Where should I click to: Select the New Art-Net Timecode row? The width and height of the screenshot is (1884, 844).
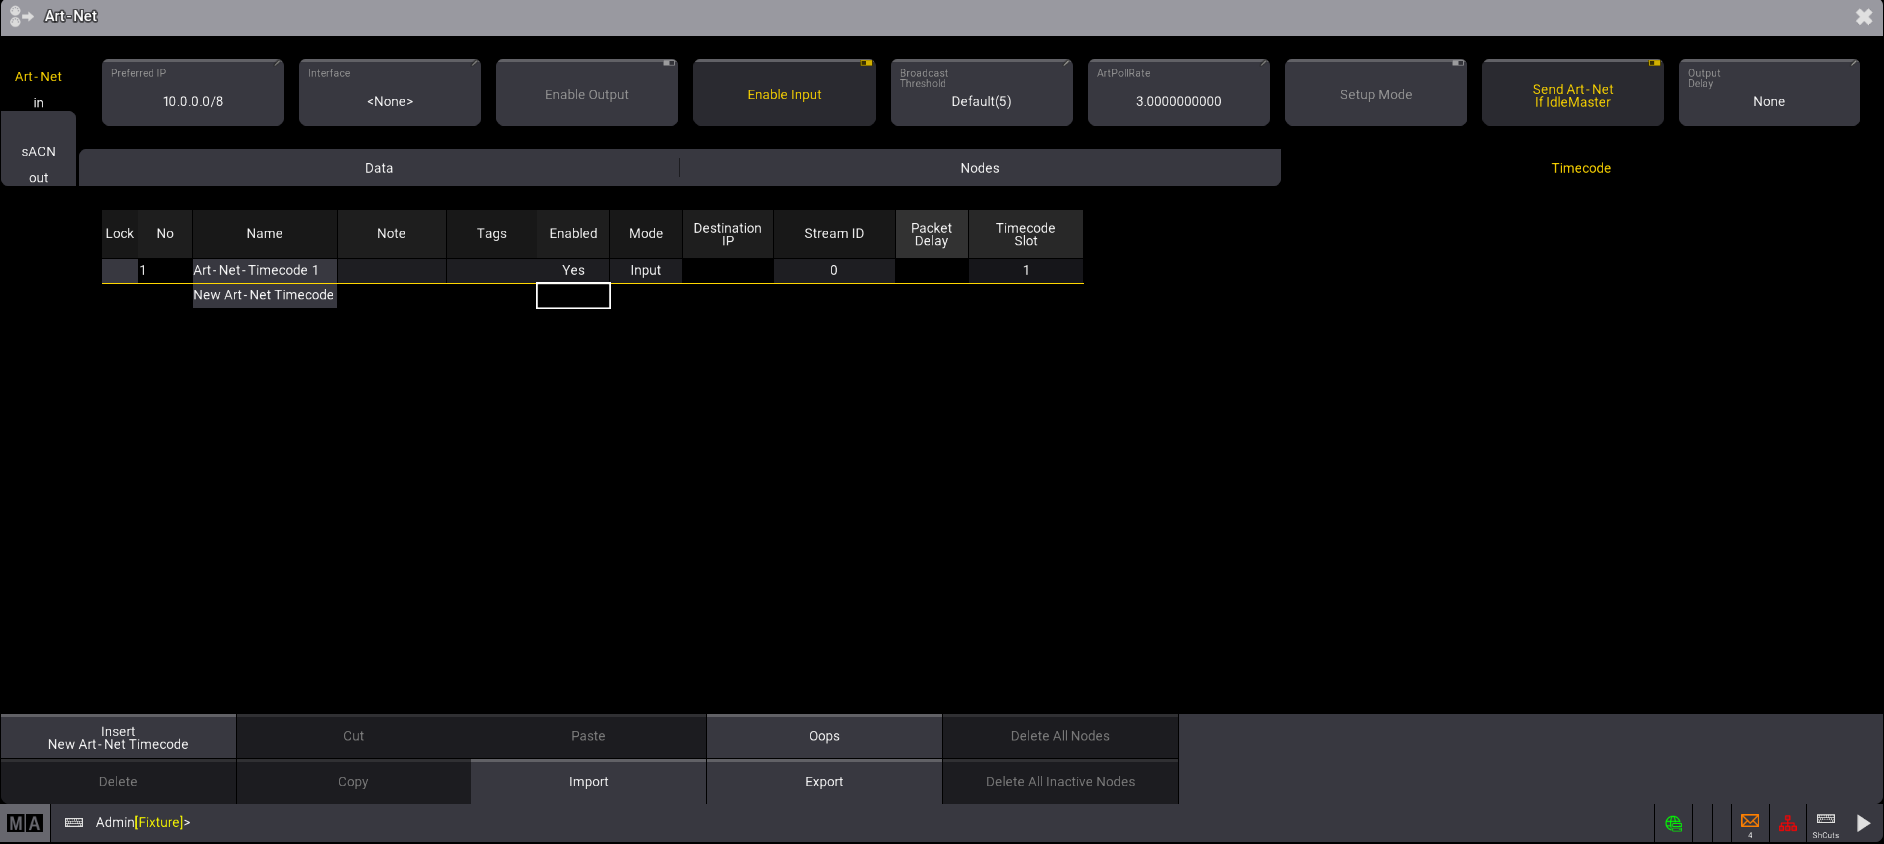click(264, 296)
